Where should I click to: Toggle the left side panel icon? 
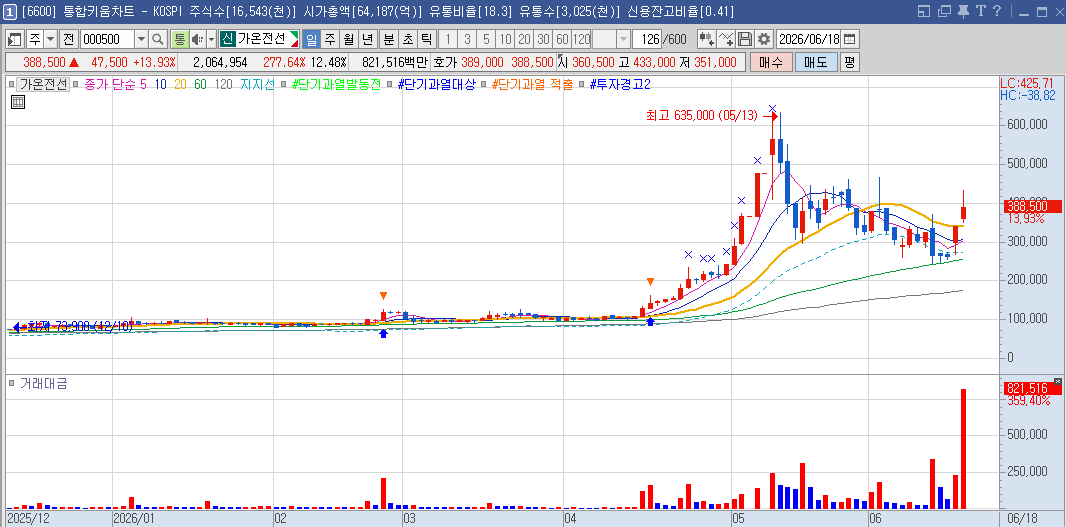tap(15, 39)
